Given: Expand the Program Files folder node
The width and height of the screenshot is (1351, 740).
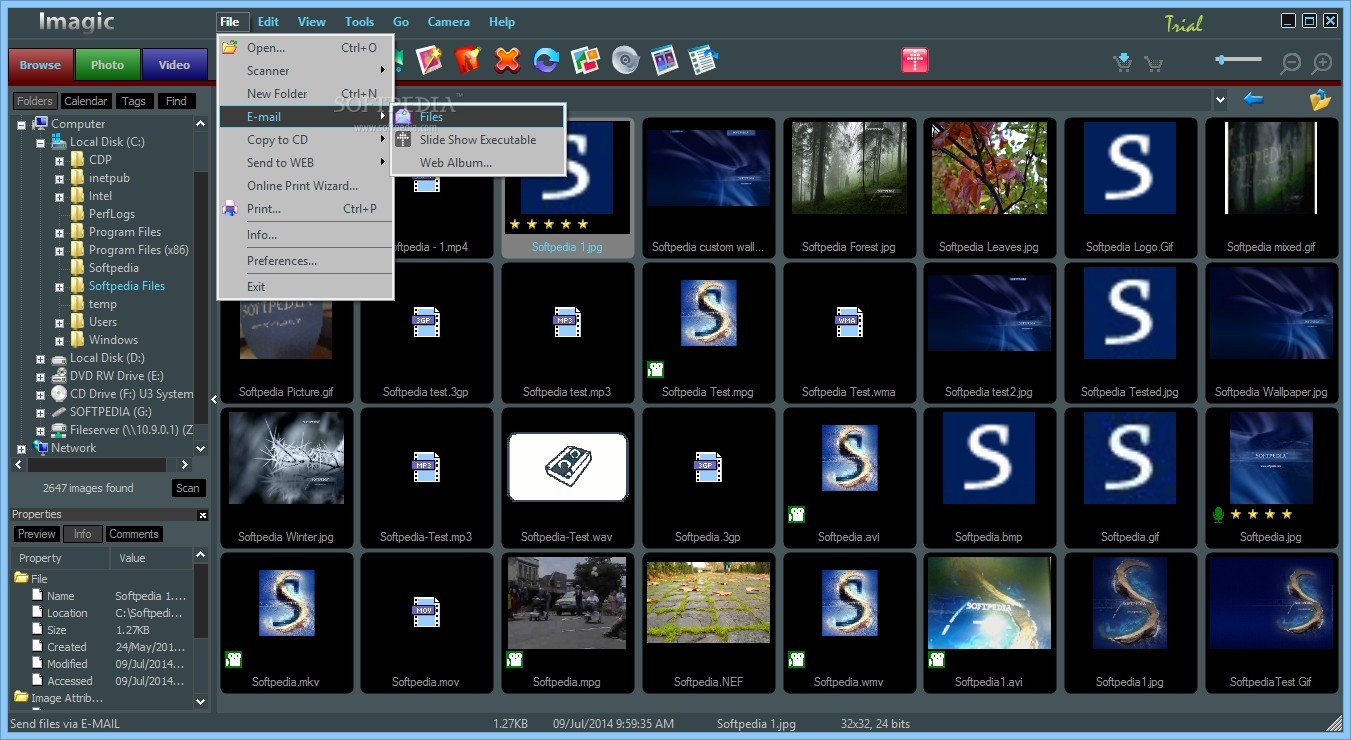Looking at the screenshot, I should pyautogui.click(x=60, y=232).
